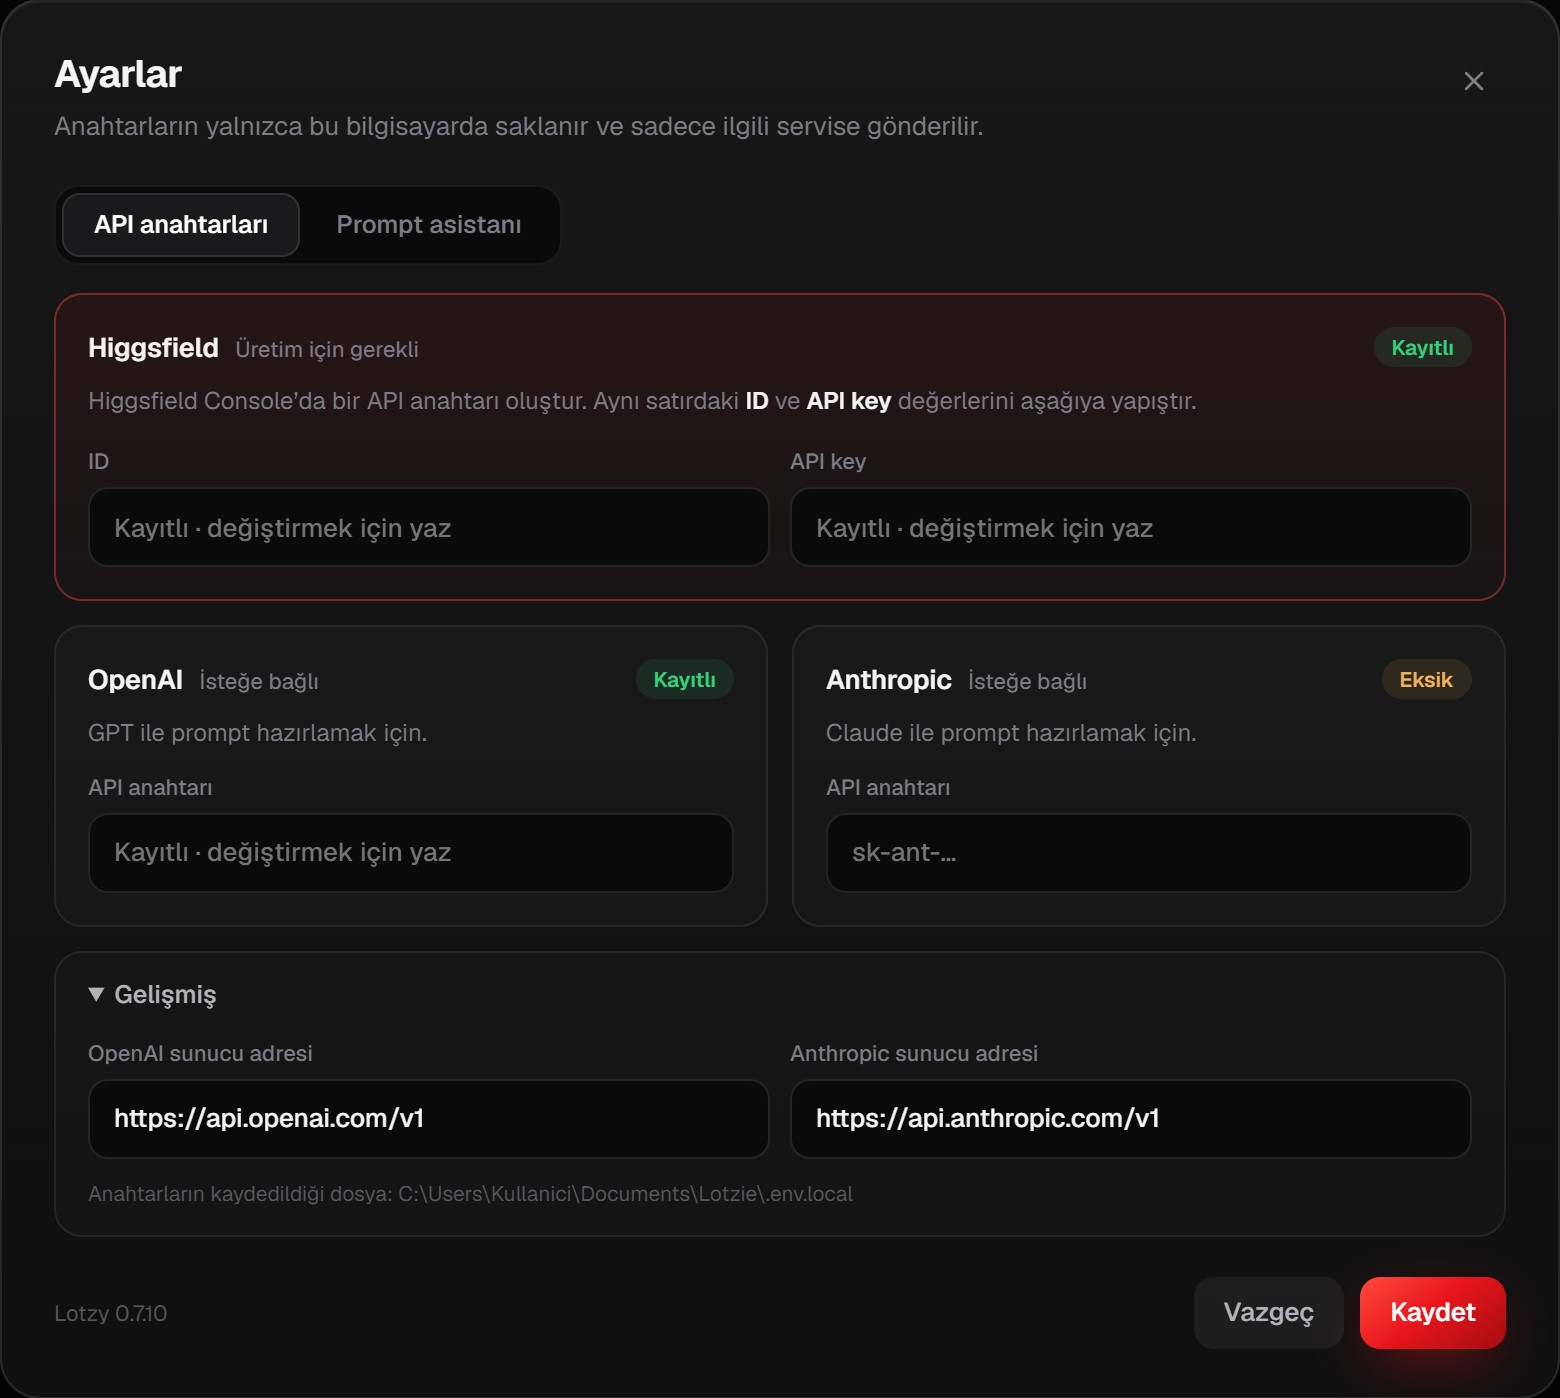This screenshot has width=1560, height=1398.
Task: Click 'GPT ile prompt hazırlamak için.' text
Action: [x=258, y=733]
